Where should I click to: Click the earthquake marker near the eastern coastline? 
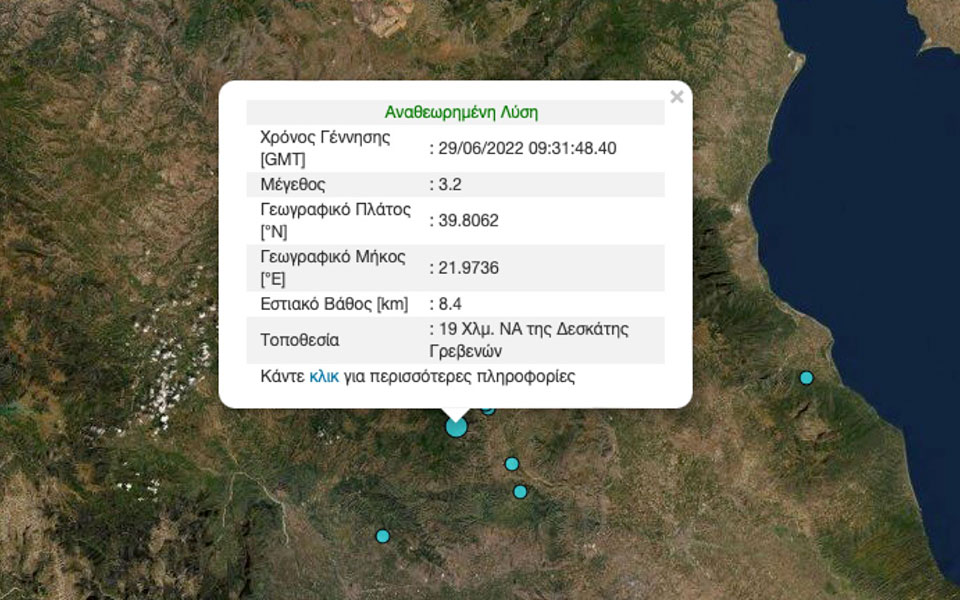805,378
